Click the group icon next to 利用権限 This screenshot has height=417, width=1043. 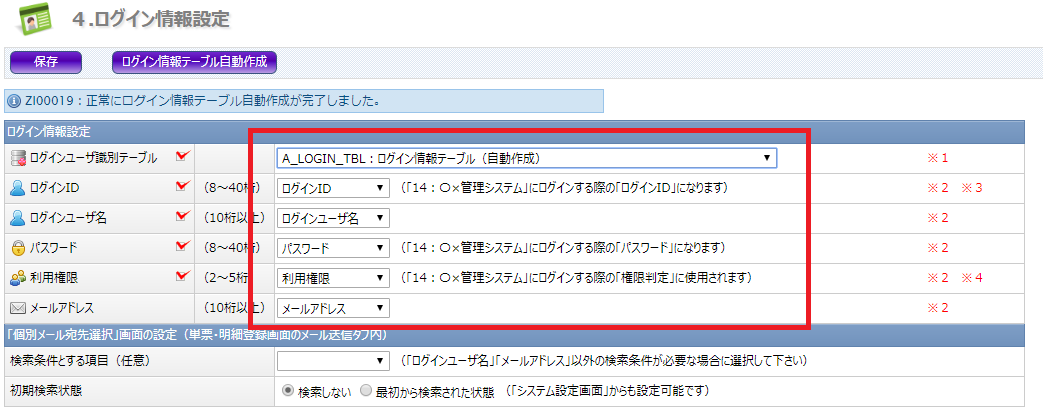pyautogui.click(x=16, y=278)
